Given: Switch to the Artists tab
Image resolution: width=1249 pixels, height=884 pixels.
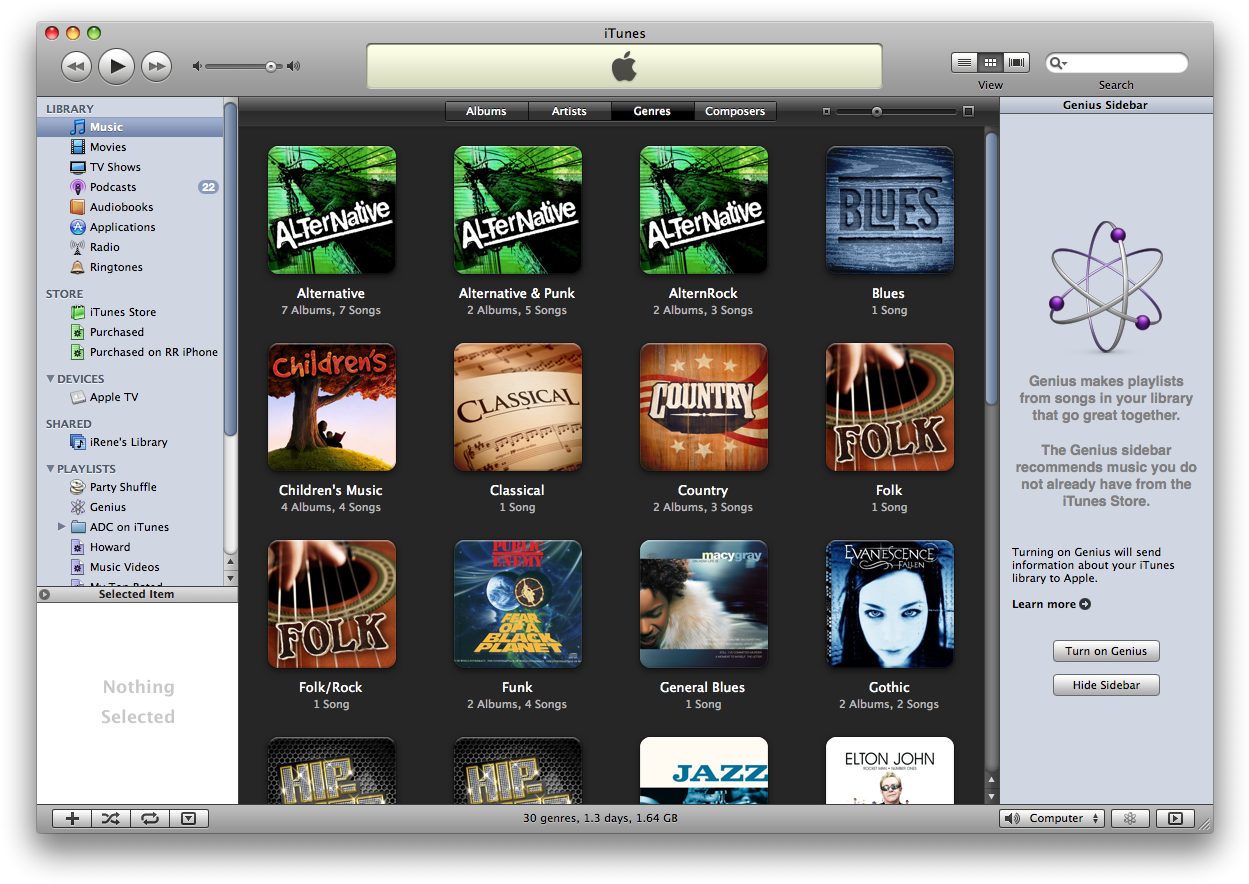Looking at the screenshot, I should tap(569, 111).
